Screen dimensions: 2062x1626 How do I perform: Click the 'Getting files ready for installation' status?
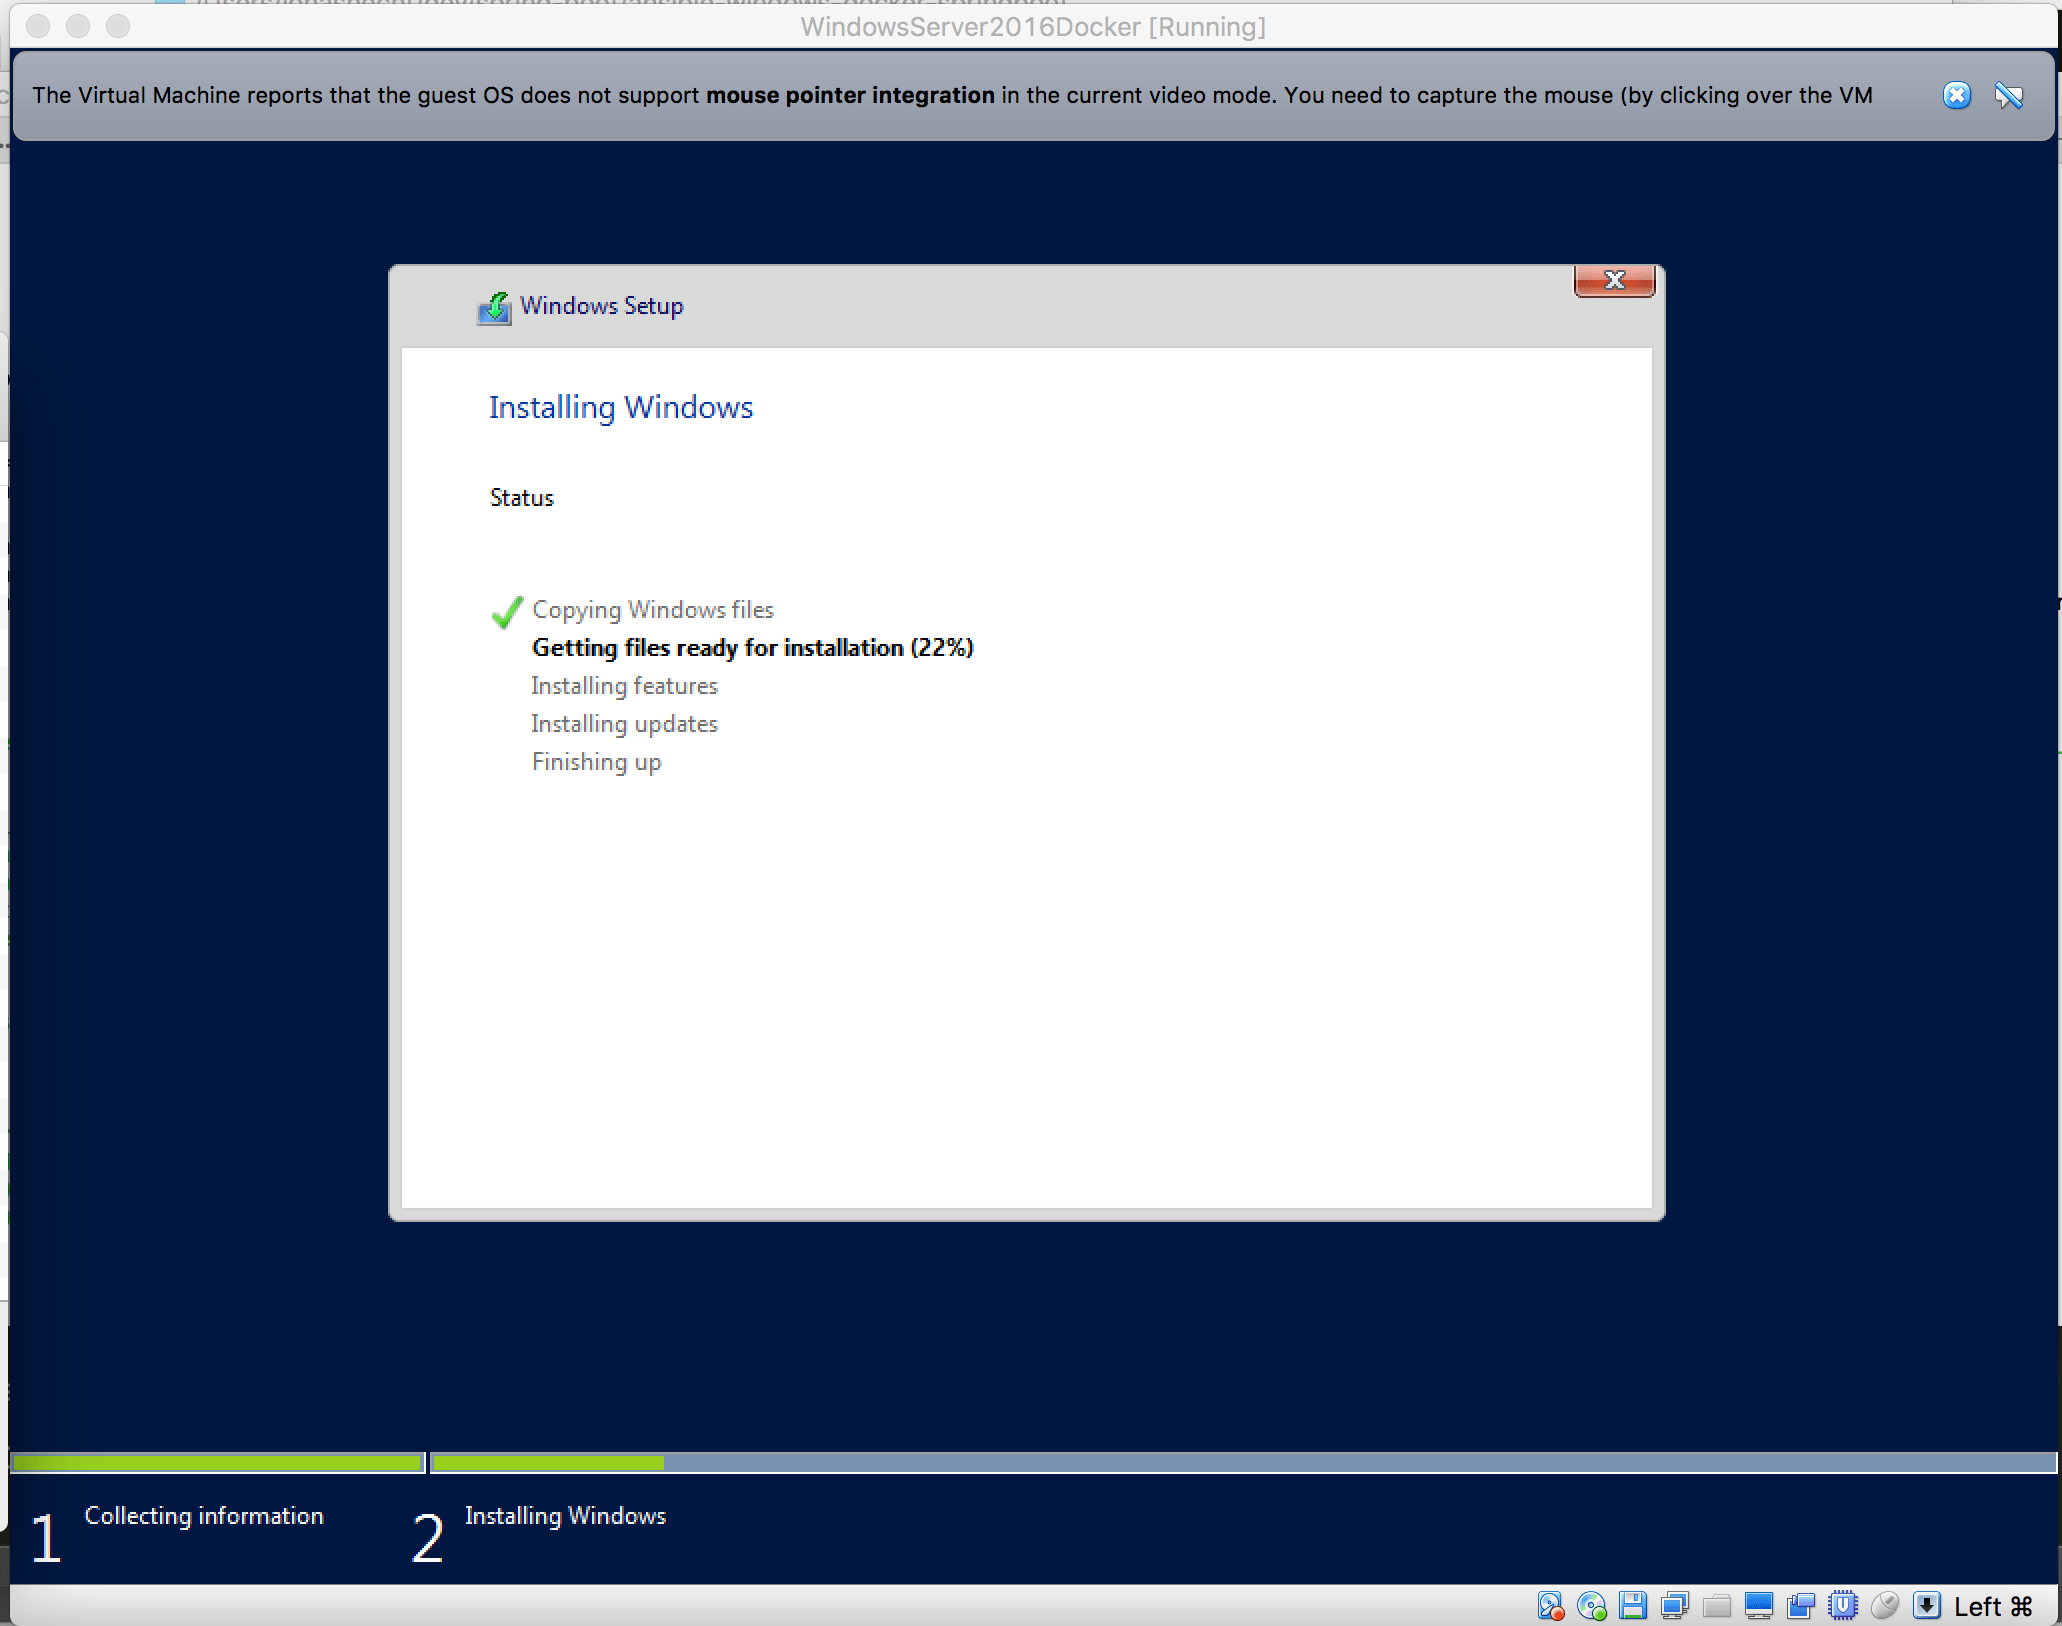[x=752, y=648]
